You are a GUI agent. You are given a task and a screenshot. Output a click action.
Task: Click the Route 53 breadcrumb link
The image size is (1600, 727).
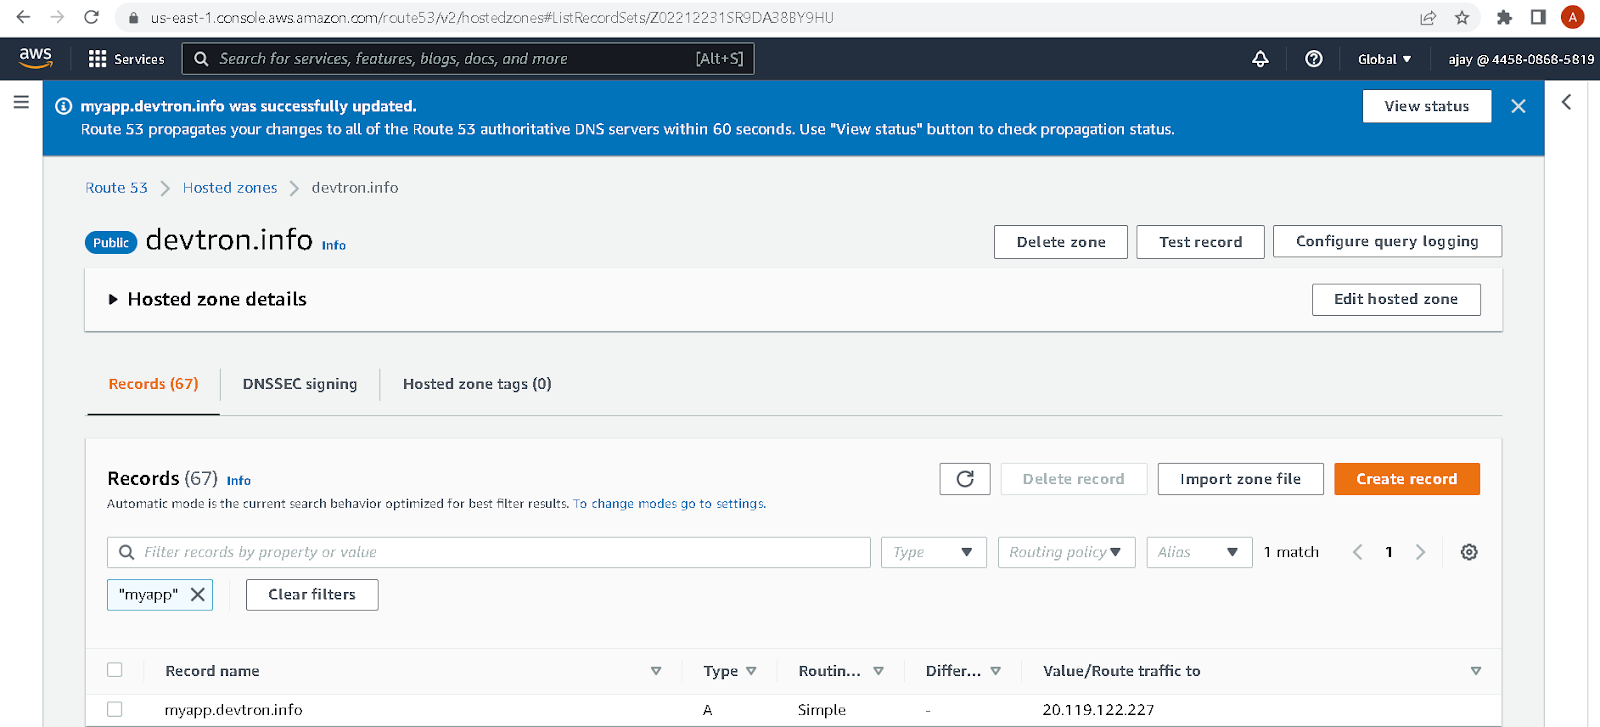pos(116,188)
